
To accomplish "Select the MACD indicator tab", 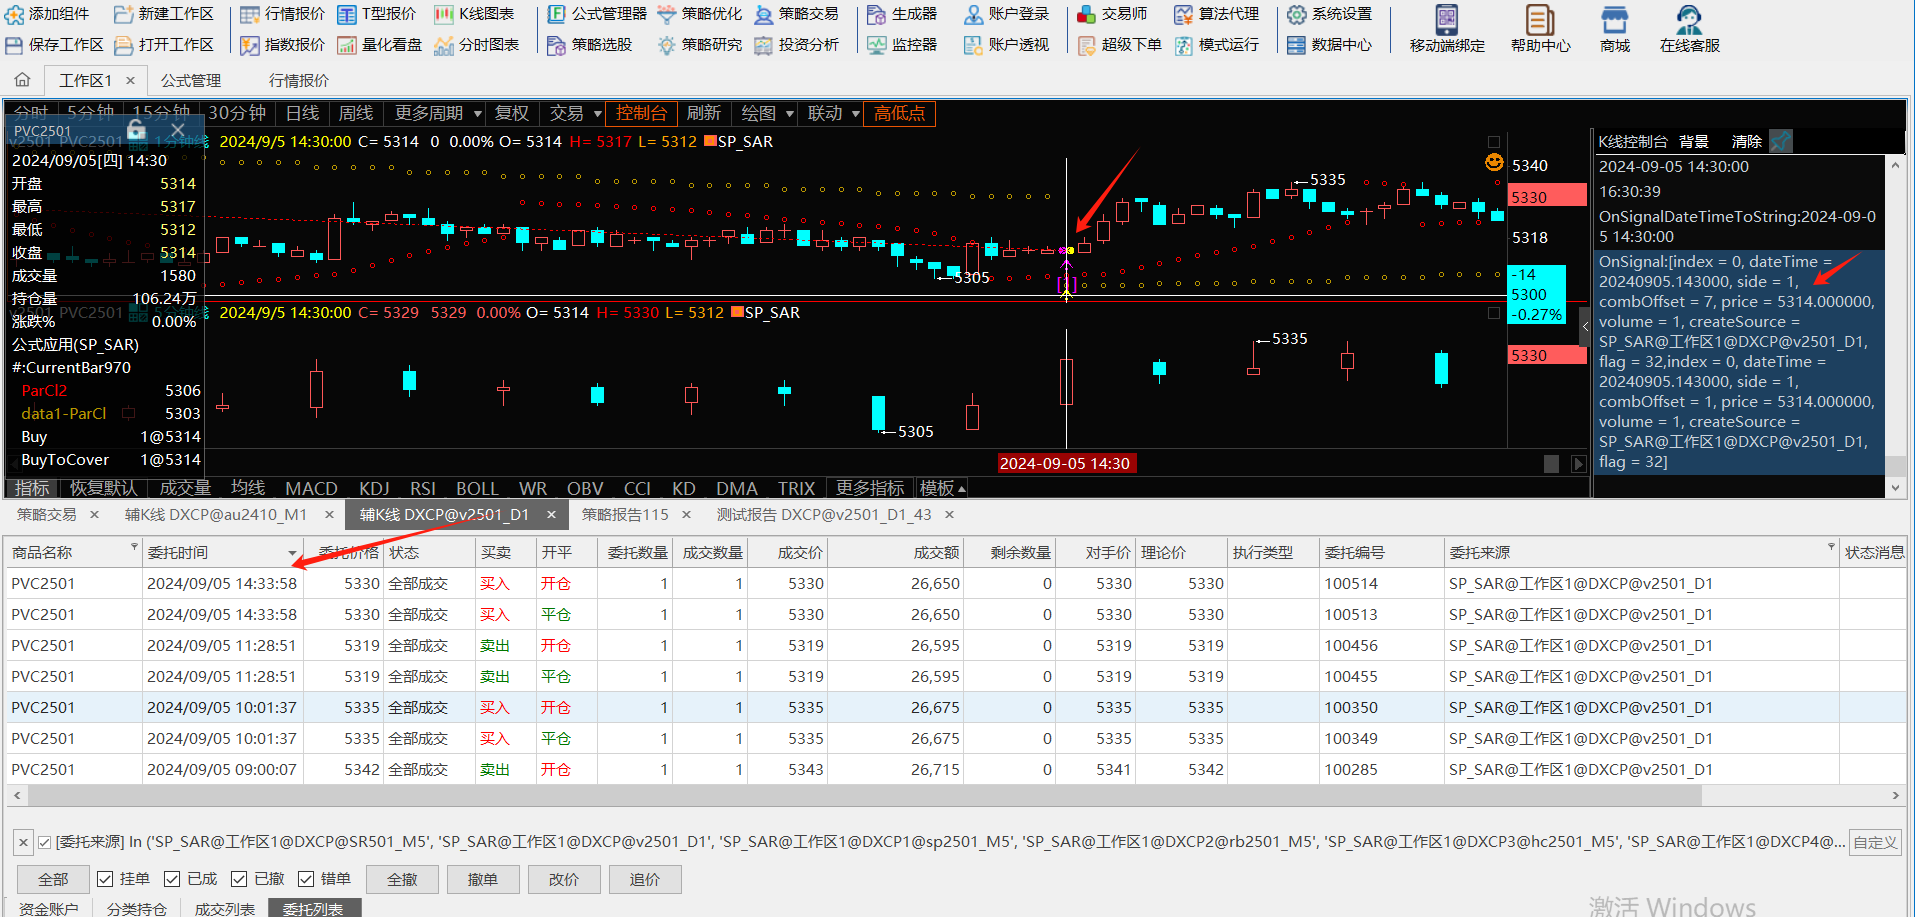I will (x=311, y=488).
